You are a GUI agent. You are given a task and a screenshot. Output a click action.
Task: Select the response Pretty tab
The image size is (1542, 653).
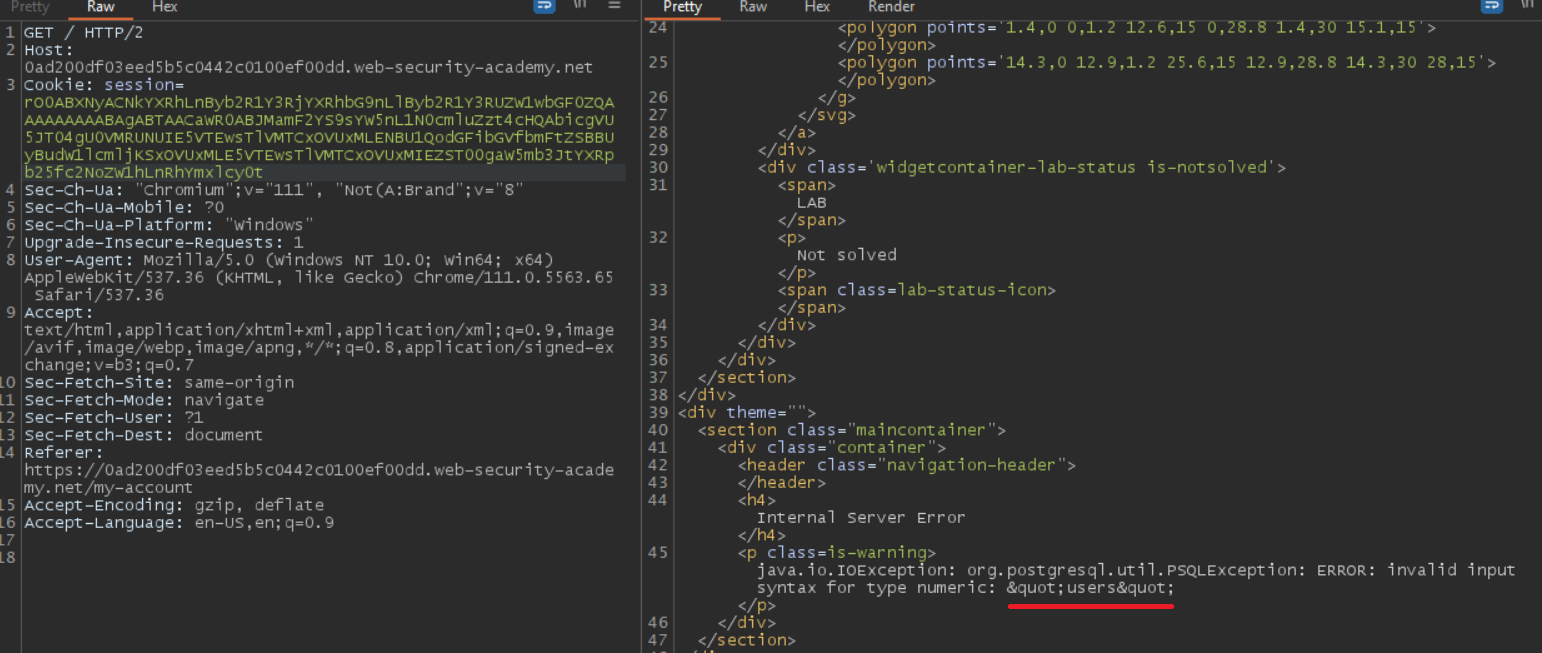pyautogui.click(x=683, y=7)
